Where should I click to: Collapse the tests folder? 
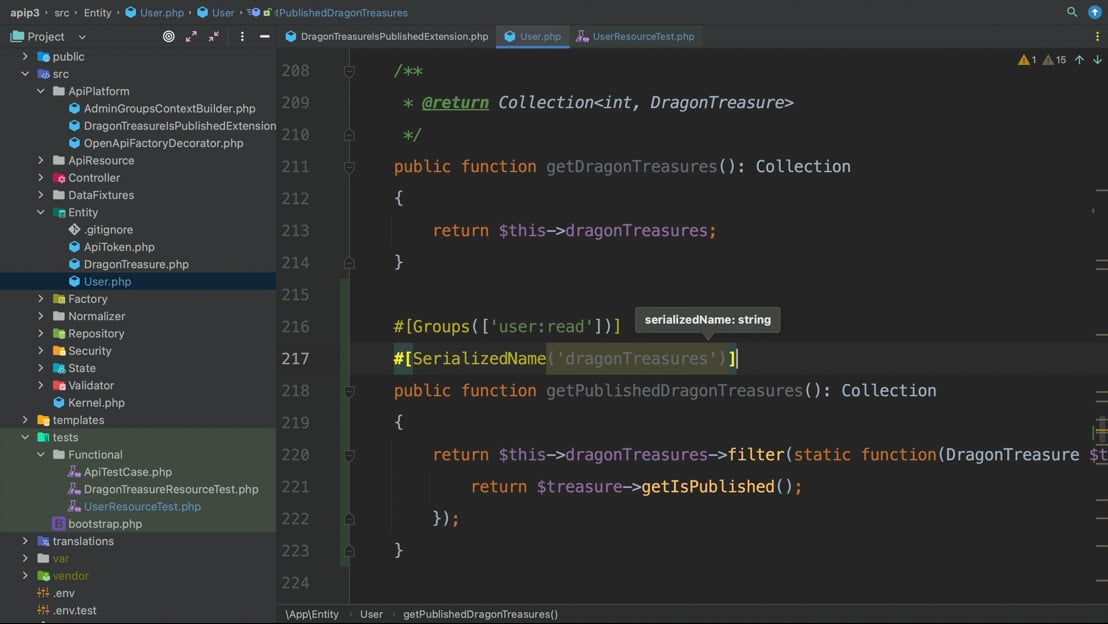tap(25, 437)
